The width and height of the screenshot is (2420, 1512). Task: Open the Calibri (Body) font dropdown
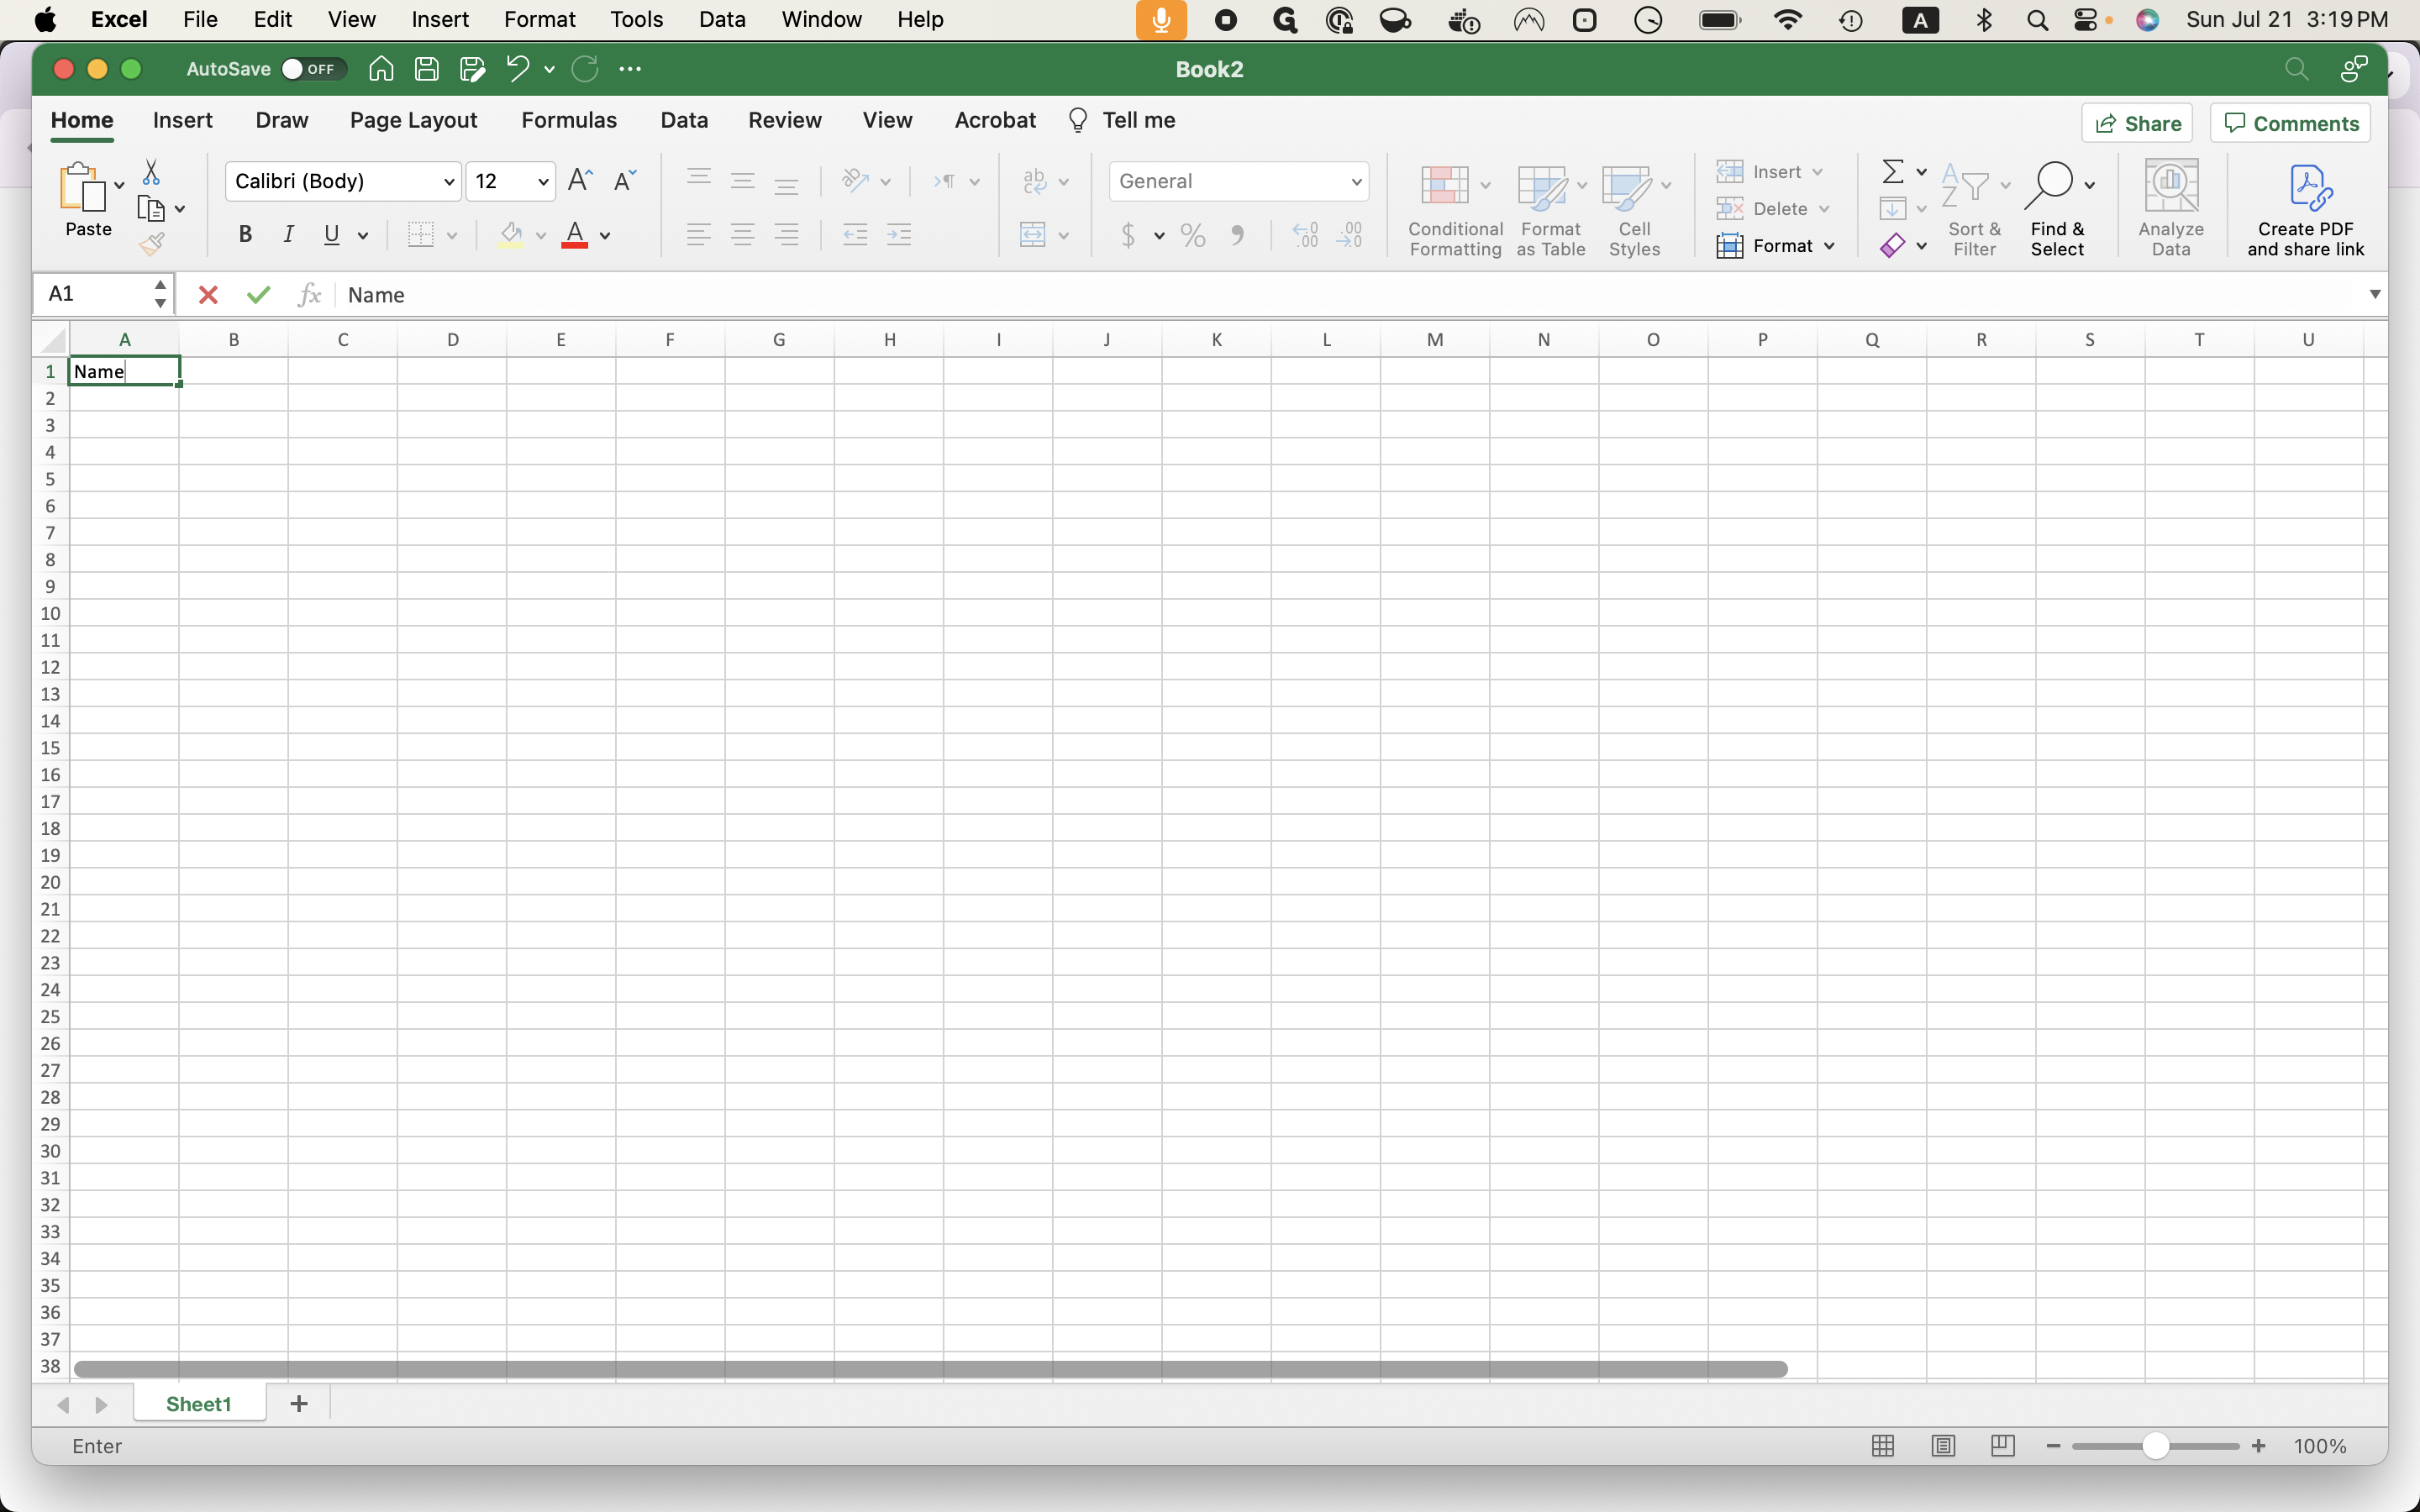point(449,182)
